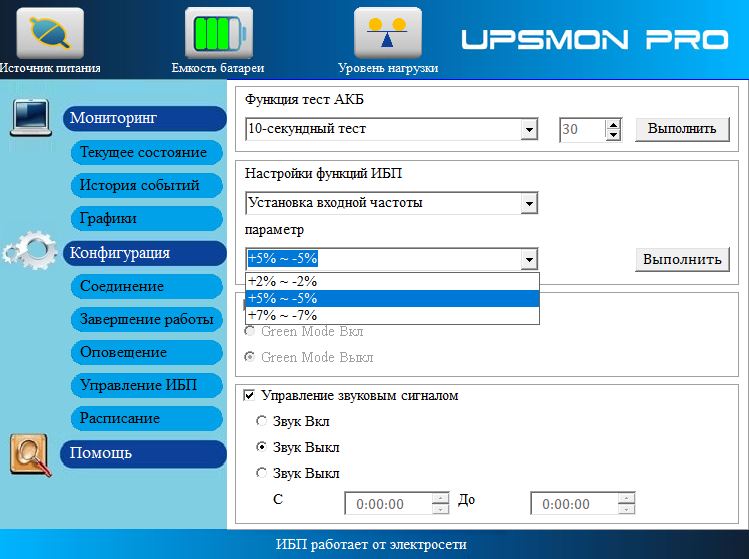The image size is (749, 559).
Task: Expand the battery test type dropdown
Action: [529, 129]
